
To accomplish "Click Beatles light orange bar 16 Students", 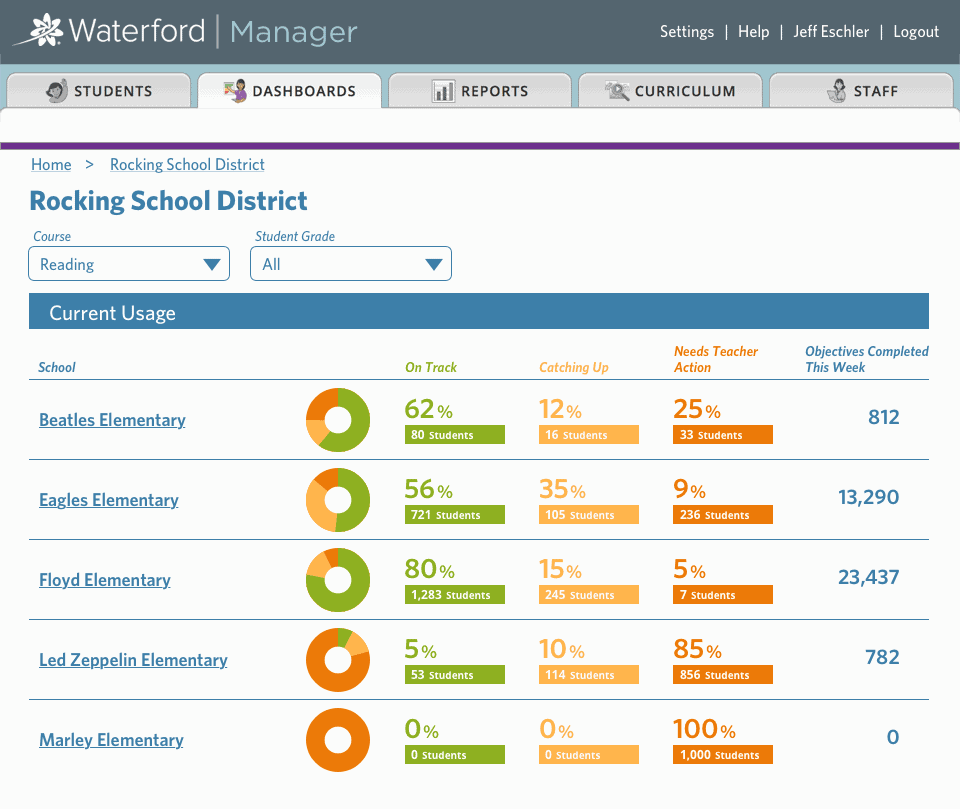I will (589, 435).
